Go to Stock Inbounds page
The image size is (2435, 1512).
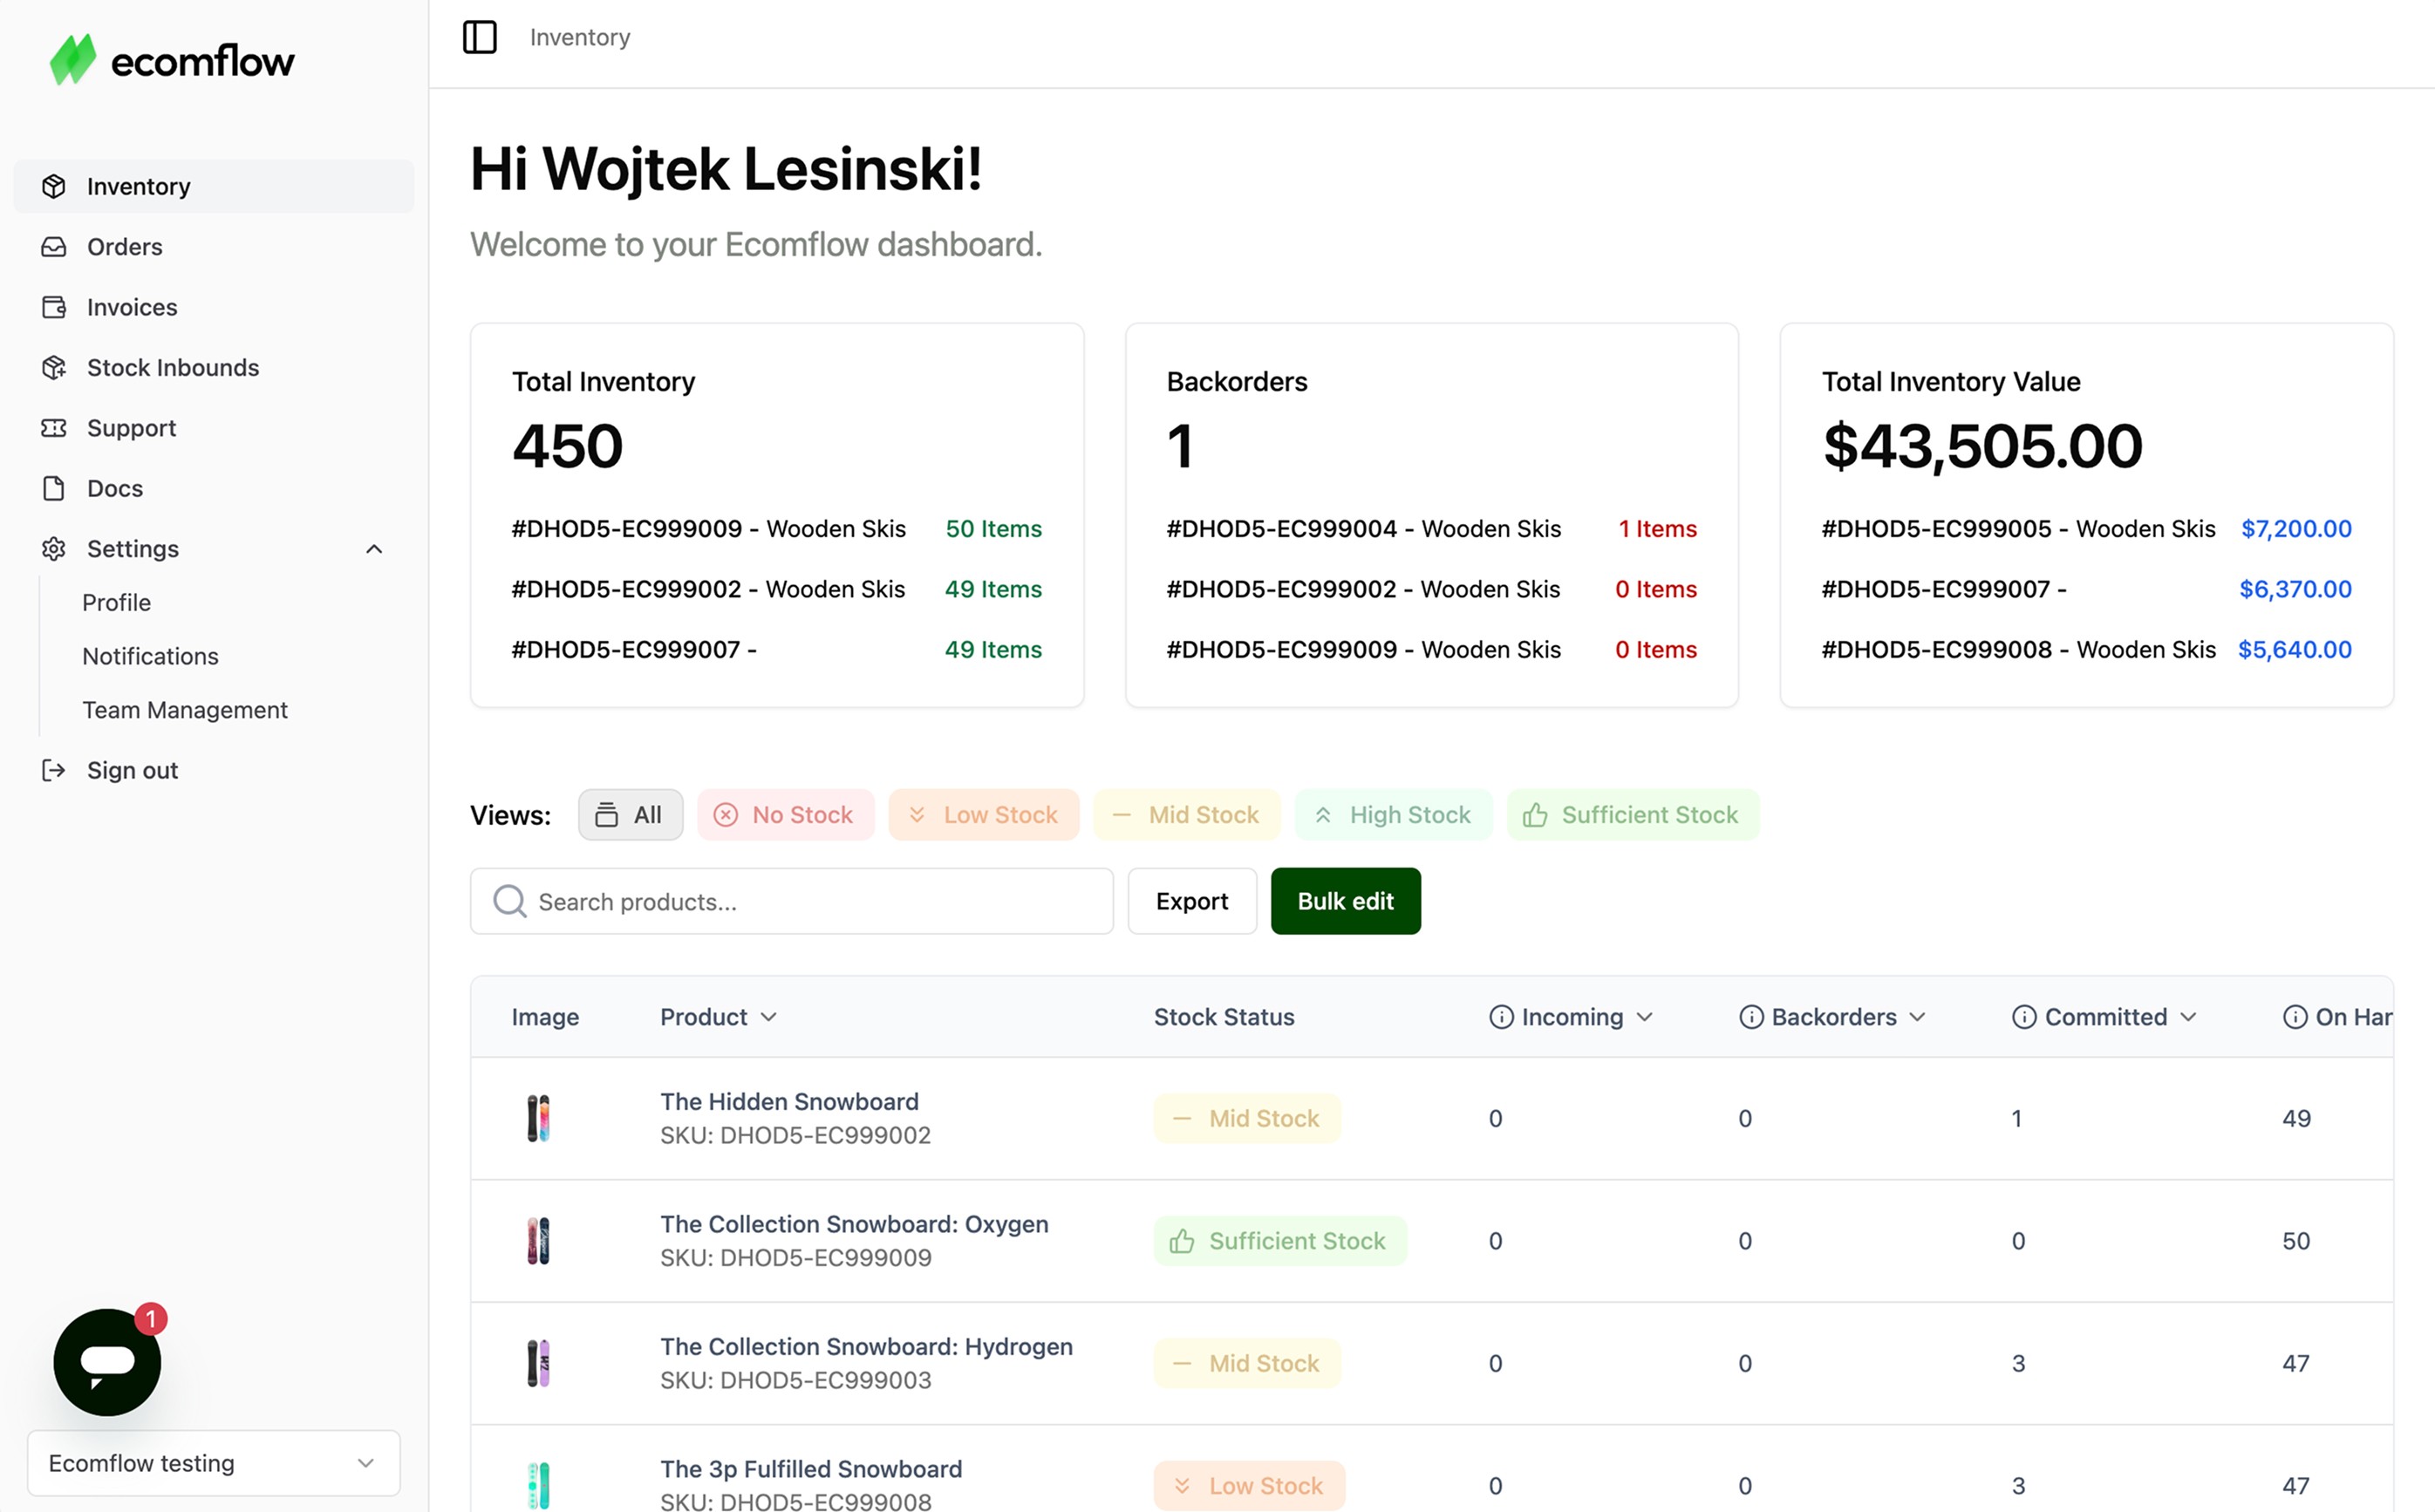tap(172, 368)
